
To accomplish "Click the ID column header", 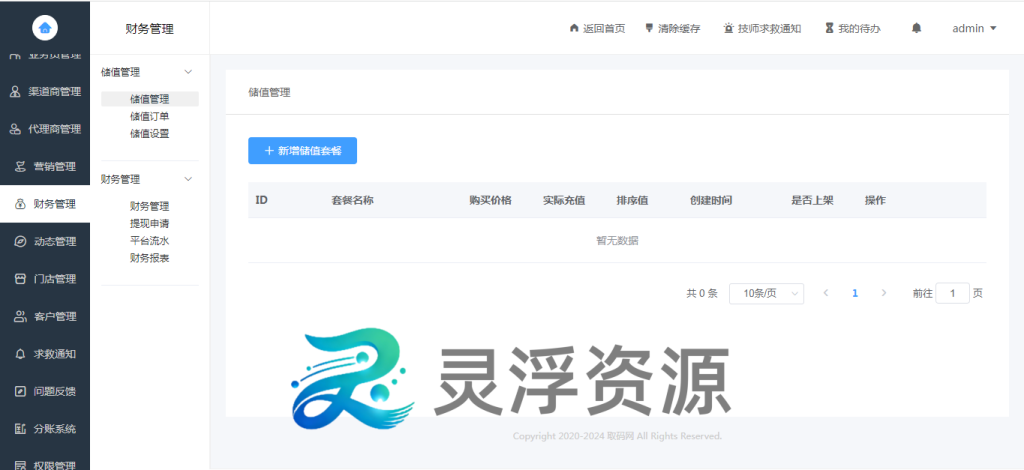I will click(x=261, y=200).
